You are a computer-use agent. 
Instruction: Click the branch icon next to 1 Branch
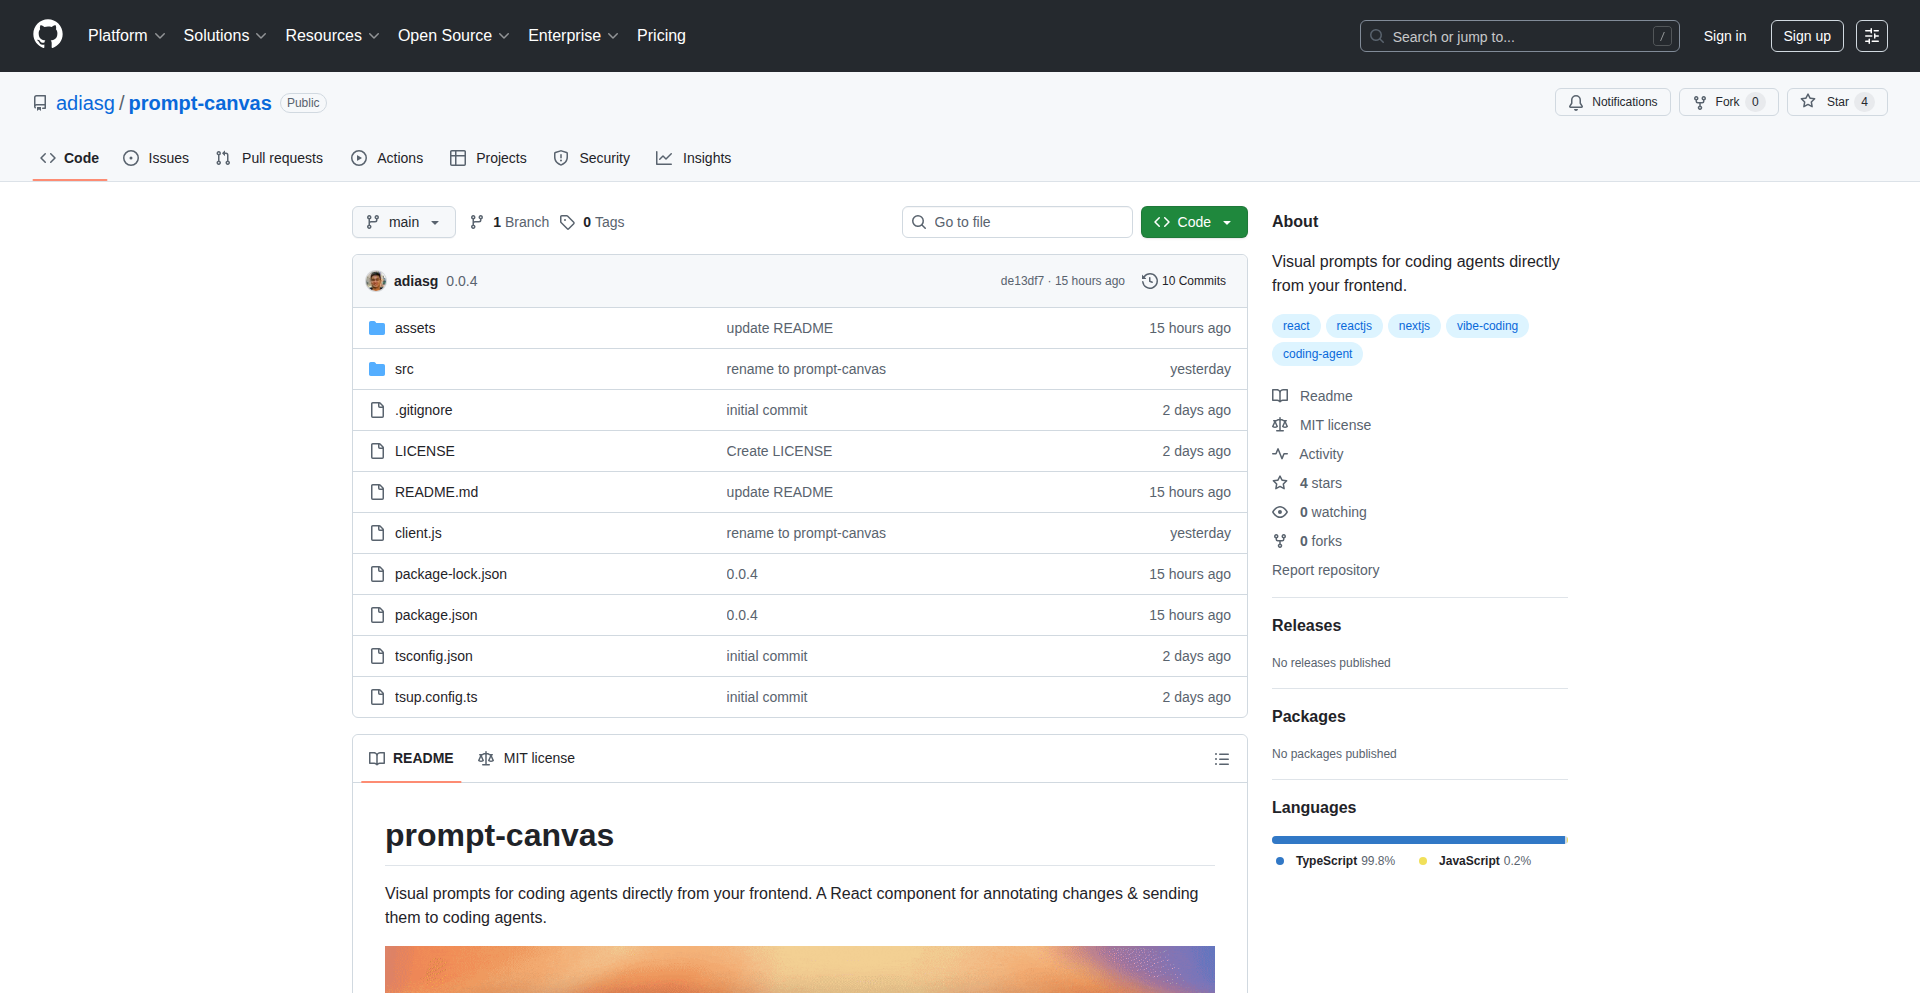click(x=477, y=222)
